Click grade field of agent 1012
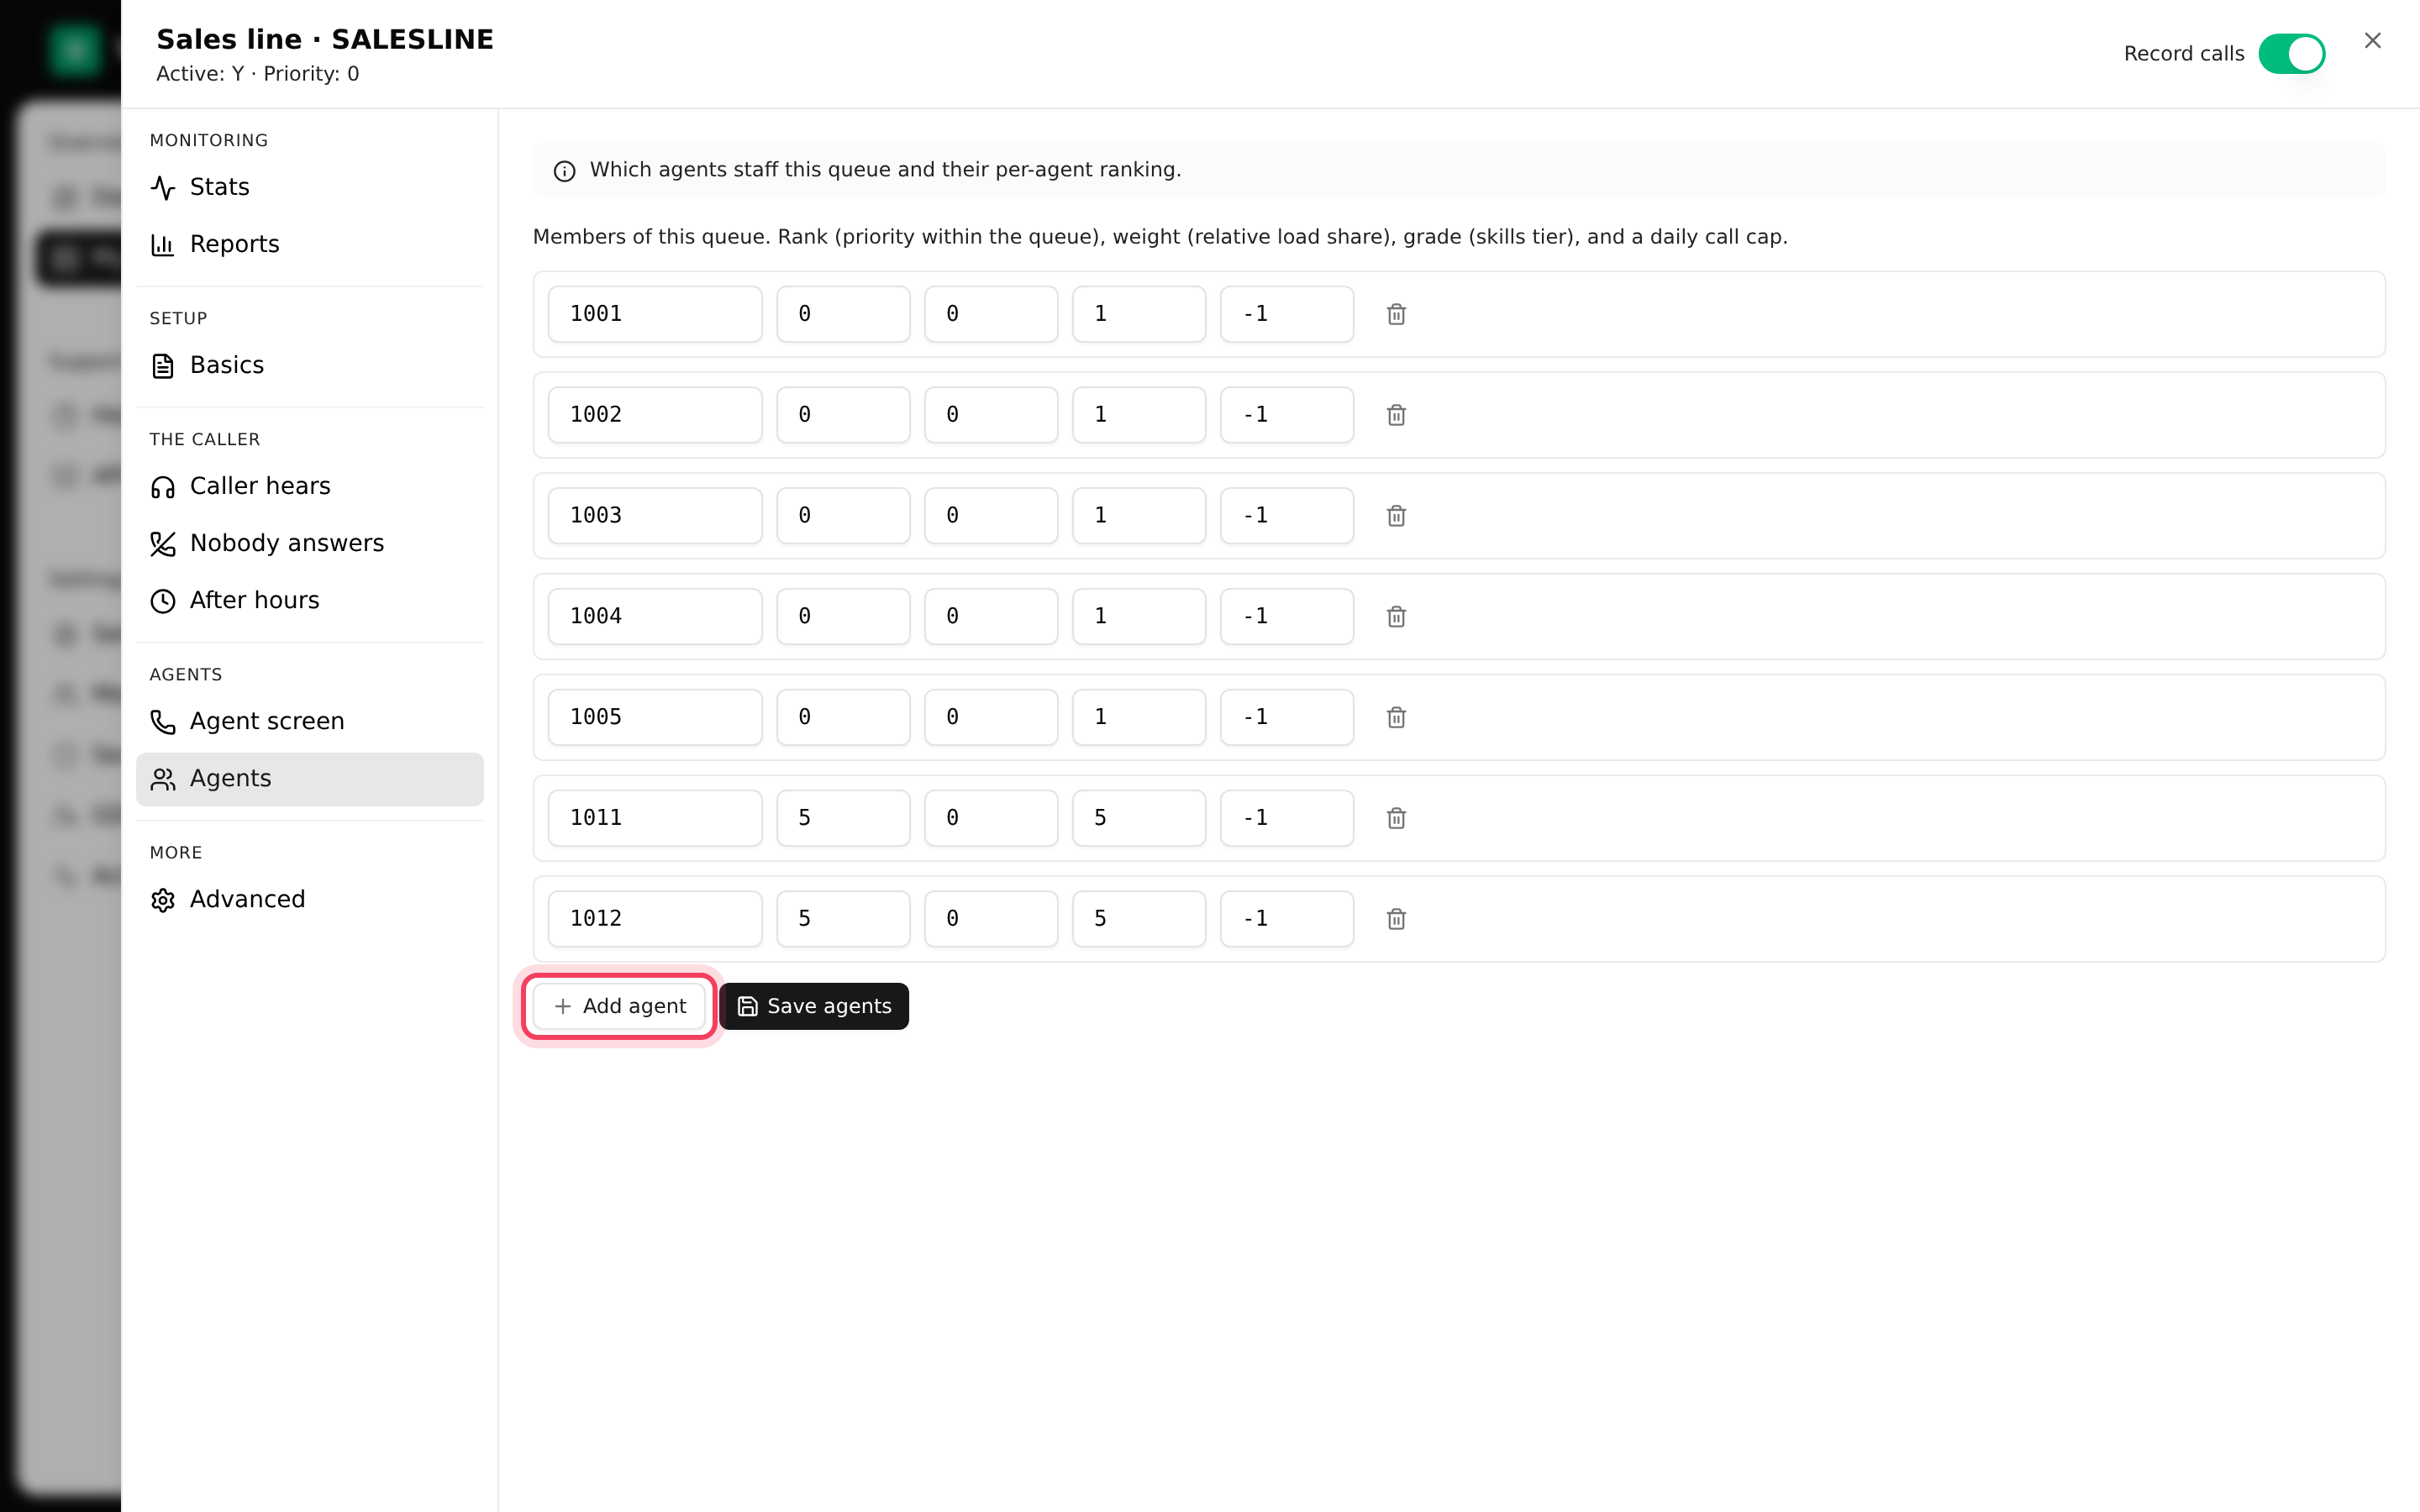The height and width of the screenshot is (1512, 2420). 1139,919
